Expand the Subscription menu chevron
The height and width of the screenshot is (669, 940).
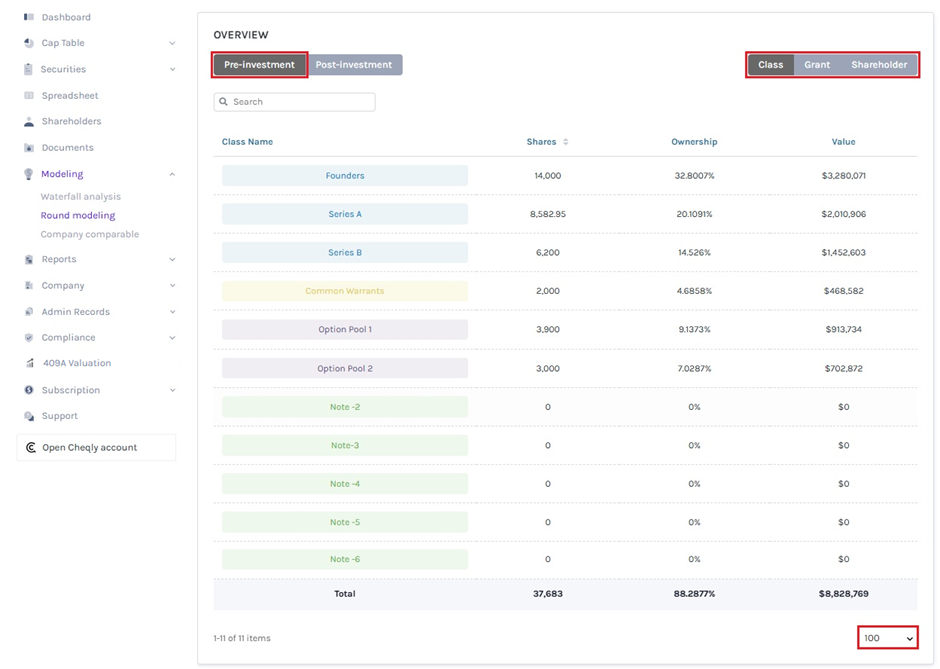point(172,390)
